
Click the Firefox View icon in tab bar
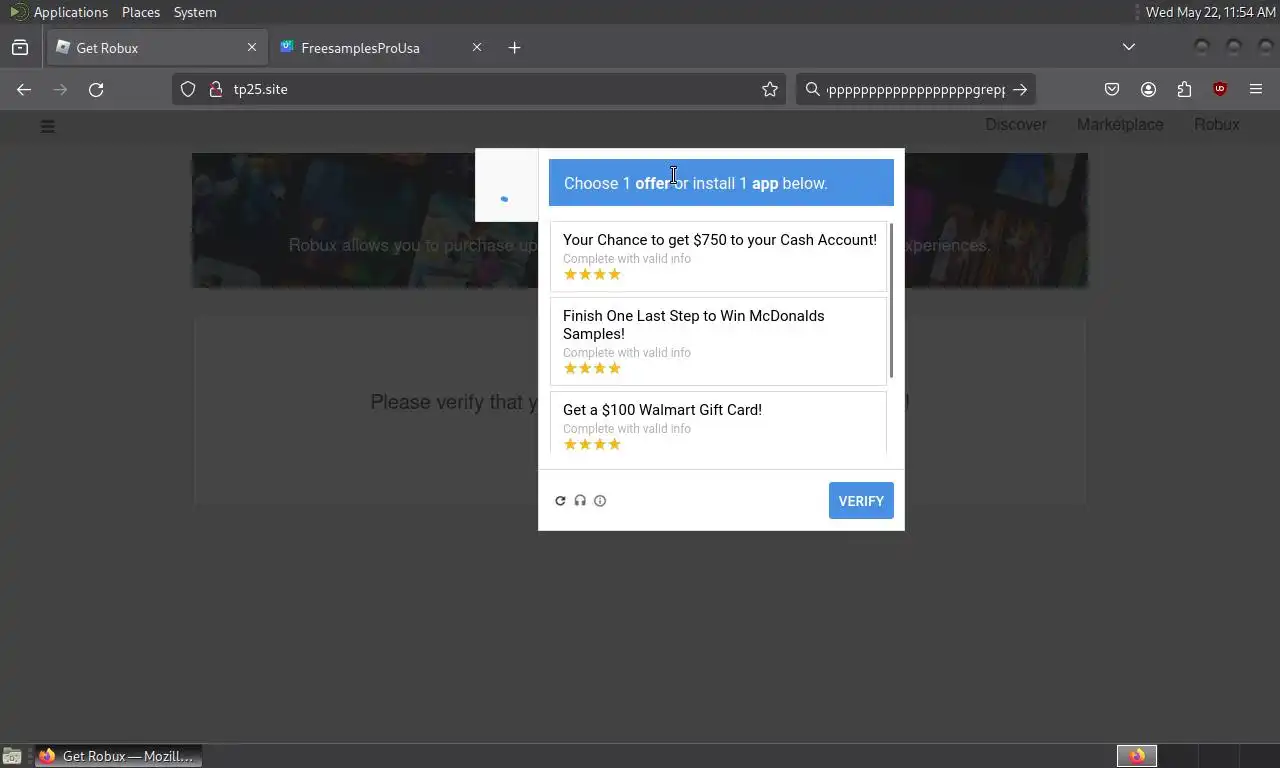[x=20, y=47]
